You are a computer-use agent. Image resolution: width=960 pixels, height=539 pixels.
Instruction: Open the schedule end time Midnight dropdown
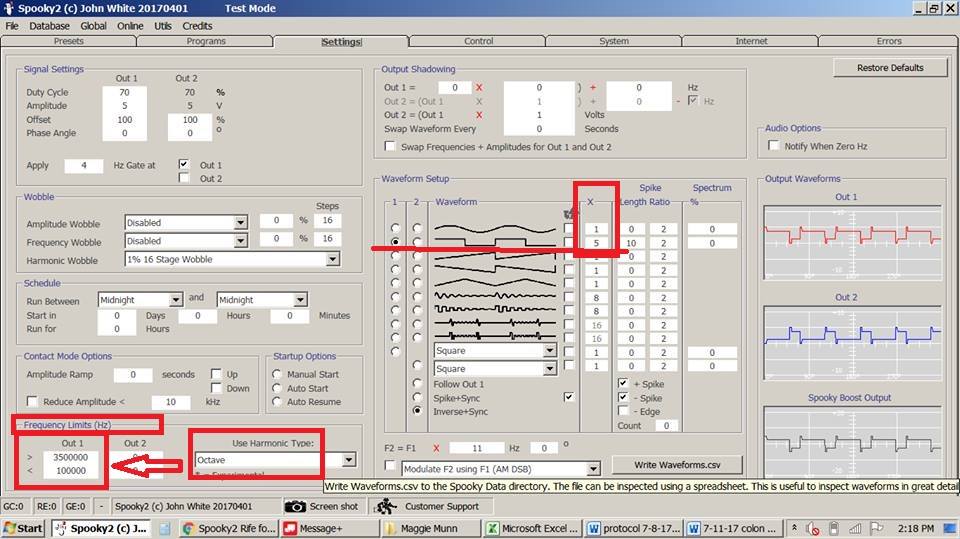coord(301,300)
